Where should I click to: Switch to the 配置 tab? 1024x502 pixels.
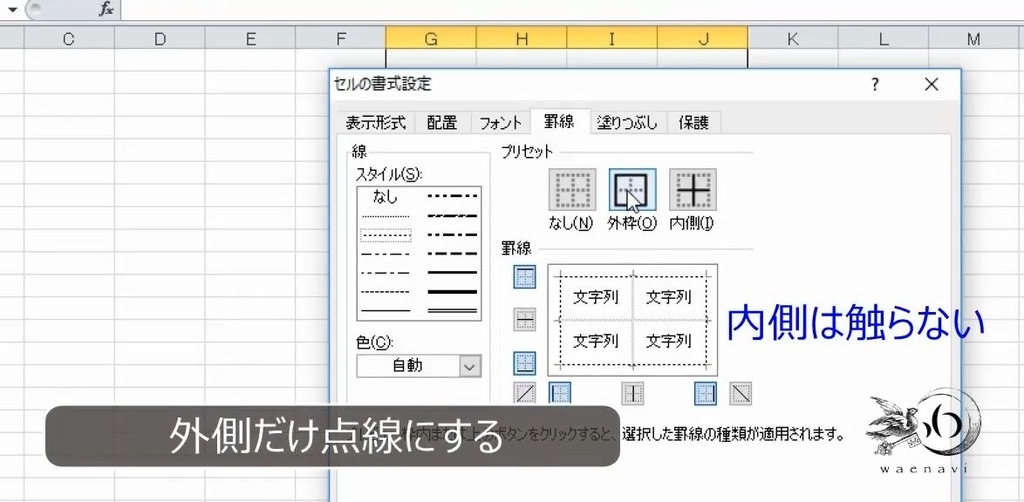click(x=442, y=122)
